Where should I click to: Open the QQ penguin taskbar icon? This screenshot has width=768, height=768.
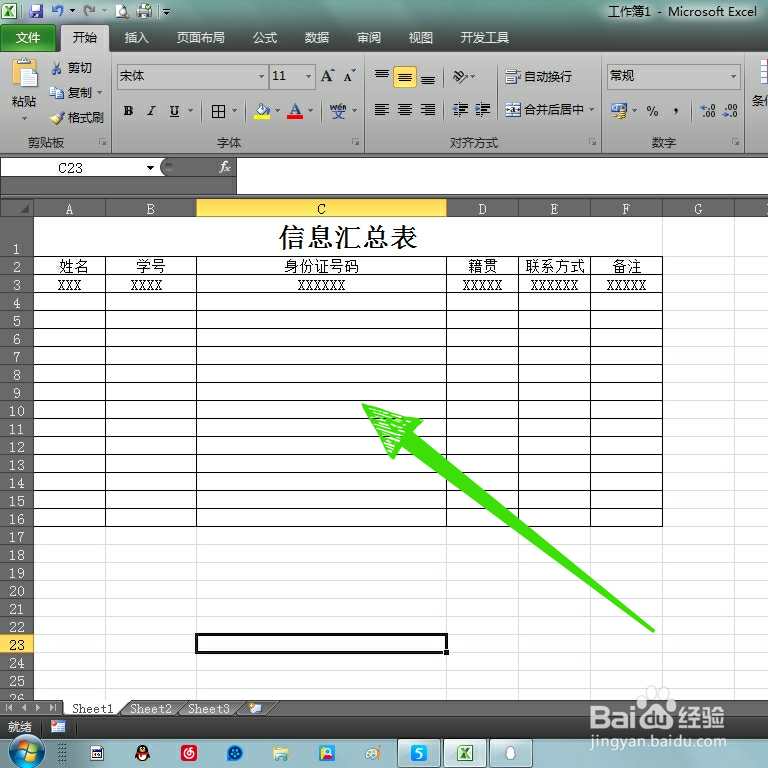[x=143, y=753]
